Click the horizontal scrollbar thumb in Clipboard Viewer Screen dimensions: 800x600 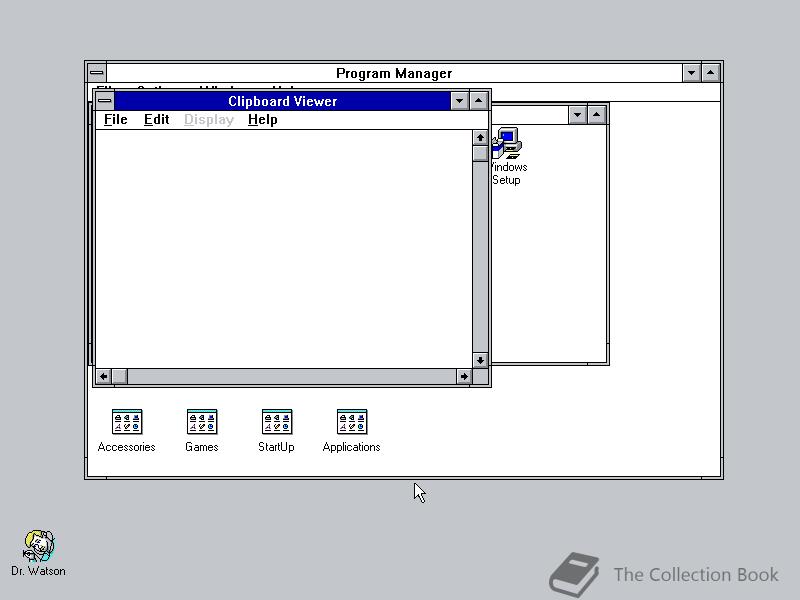(119, 377)
